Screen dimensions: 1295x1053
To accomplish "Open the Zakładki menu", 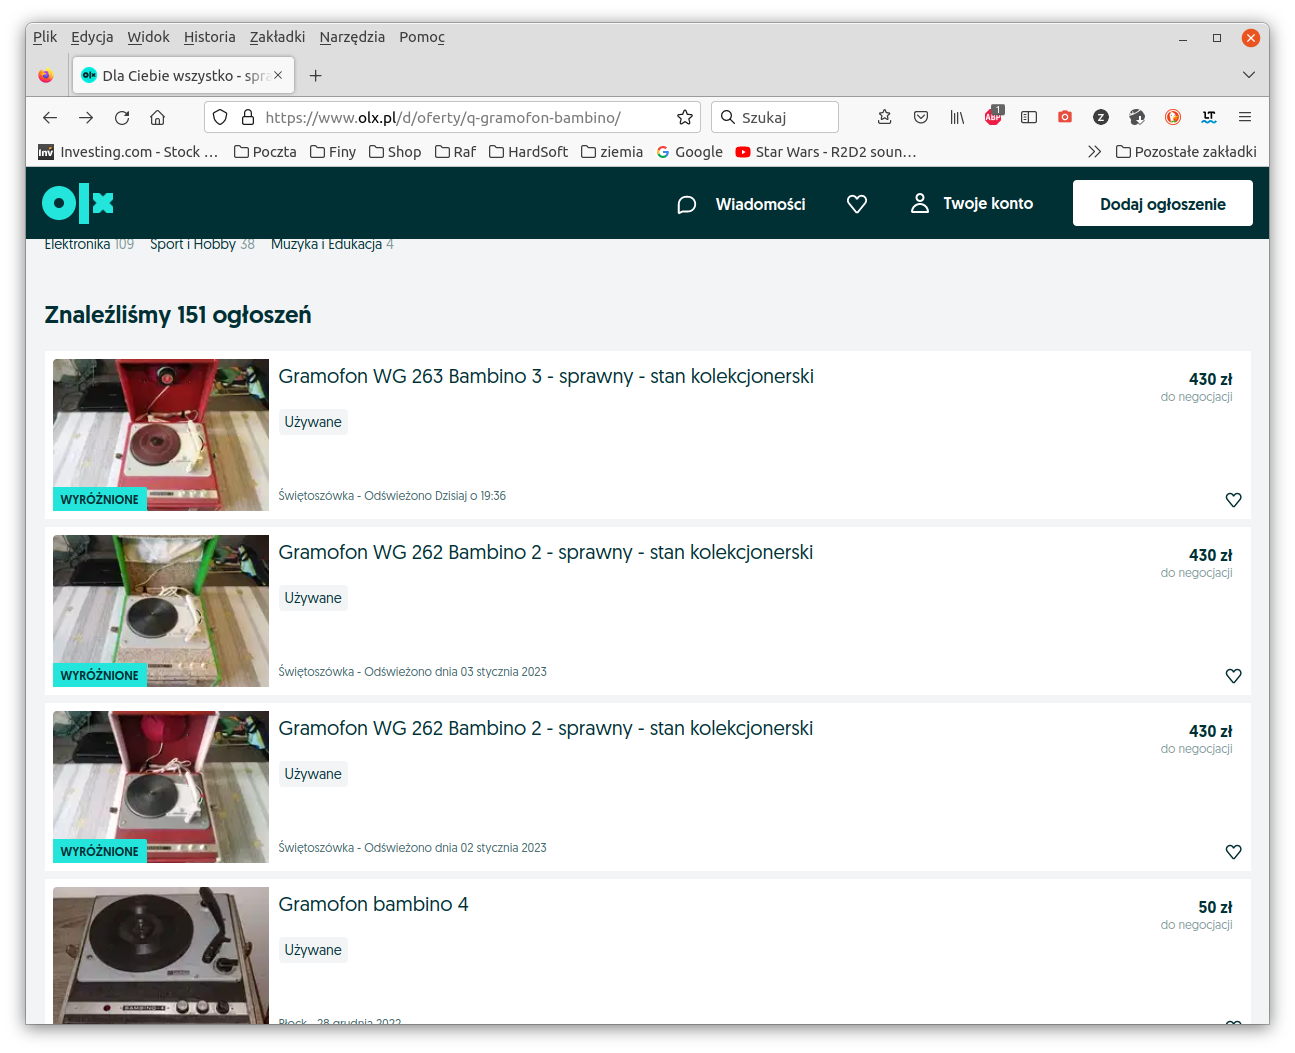I will tap(277, 37).
